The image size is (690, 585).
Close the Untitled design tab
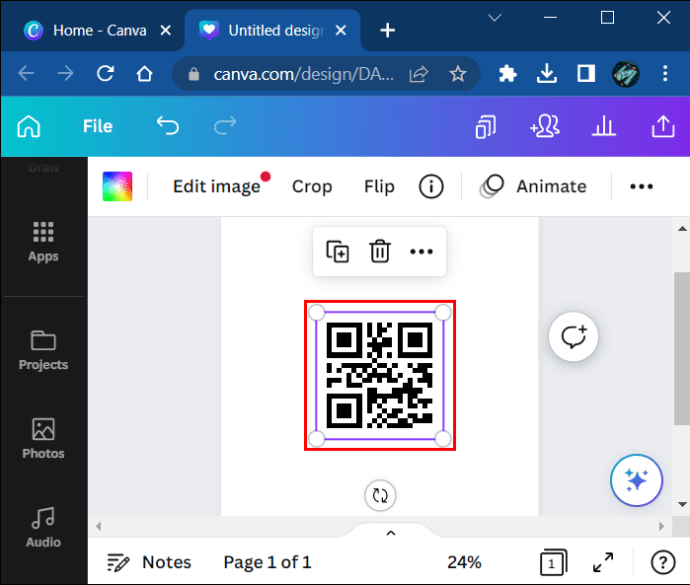(341, 30)
